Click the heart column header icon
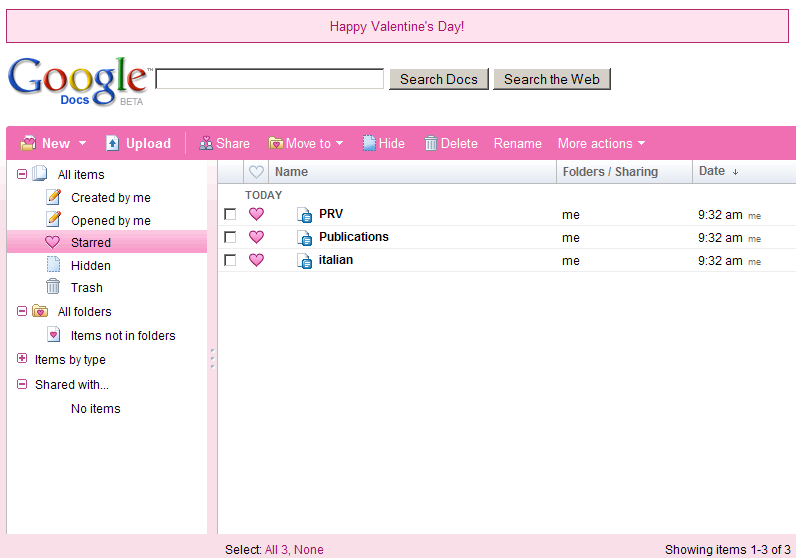796x558 pixels. pyautogui.click(x=256, y=172)
